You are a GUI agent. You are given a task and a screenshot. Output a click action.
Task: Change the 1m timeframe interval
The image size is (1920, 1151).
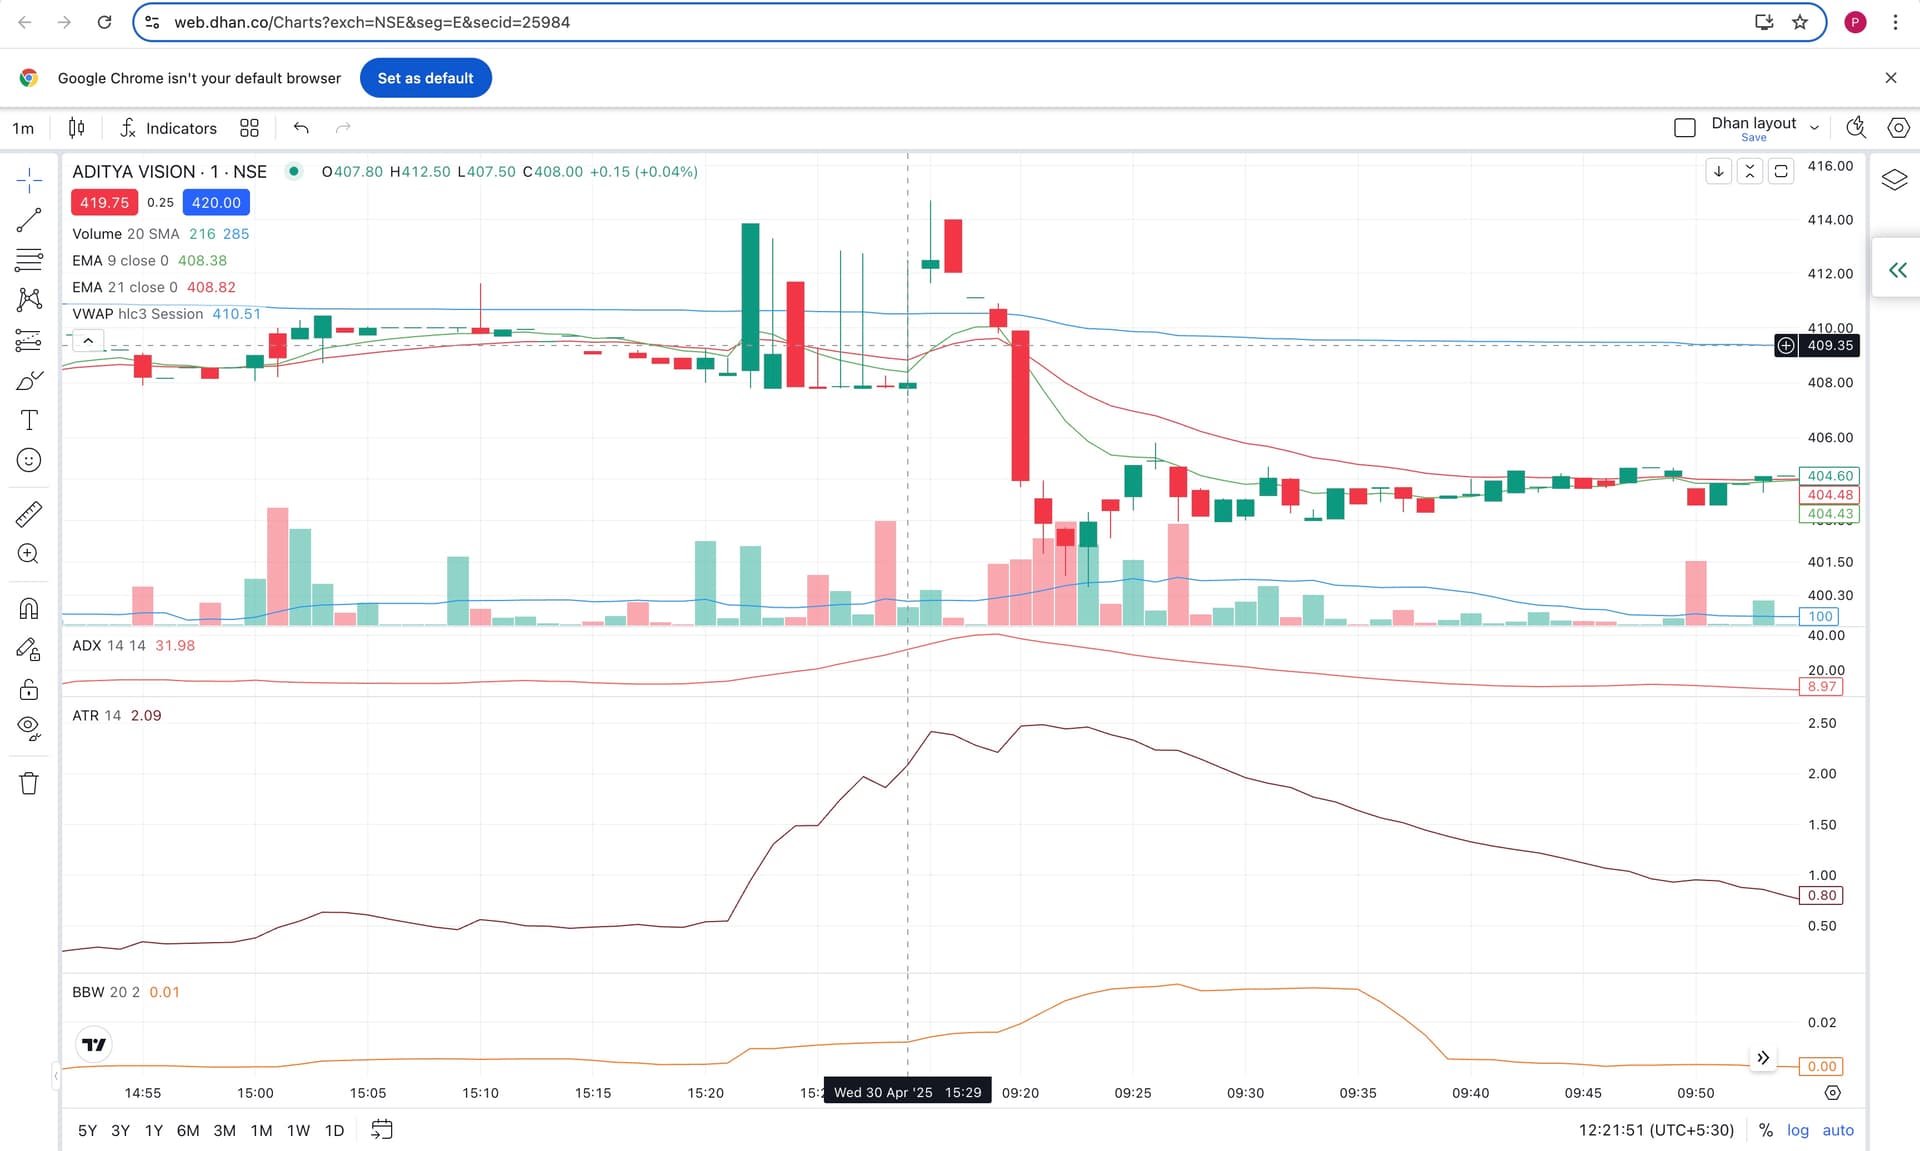[23, 128]
